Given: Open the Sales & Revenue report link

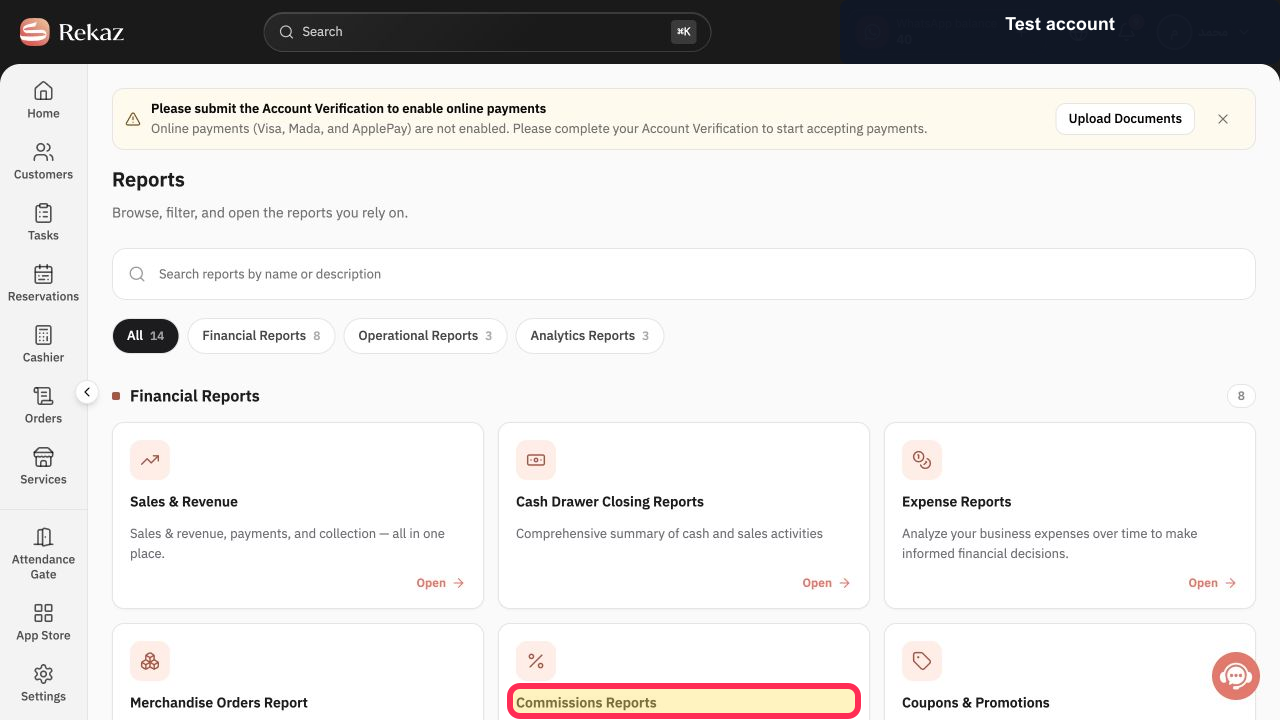Looking at the screenshot, I should [441, 583].
